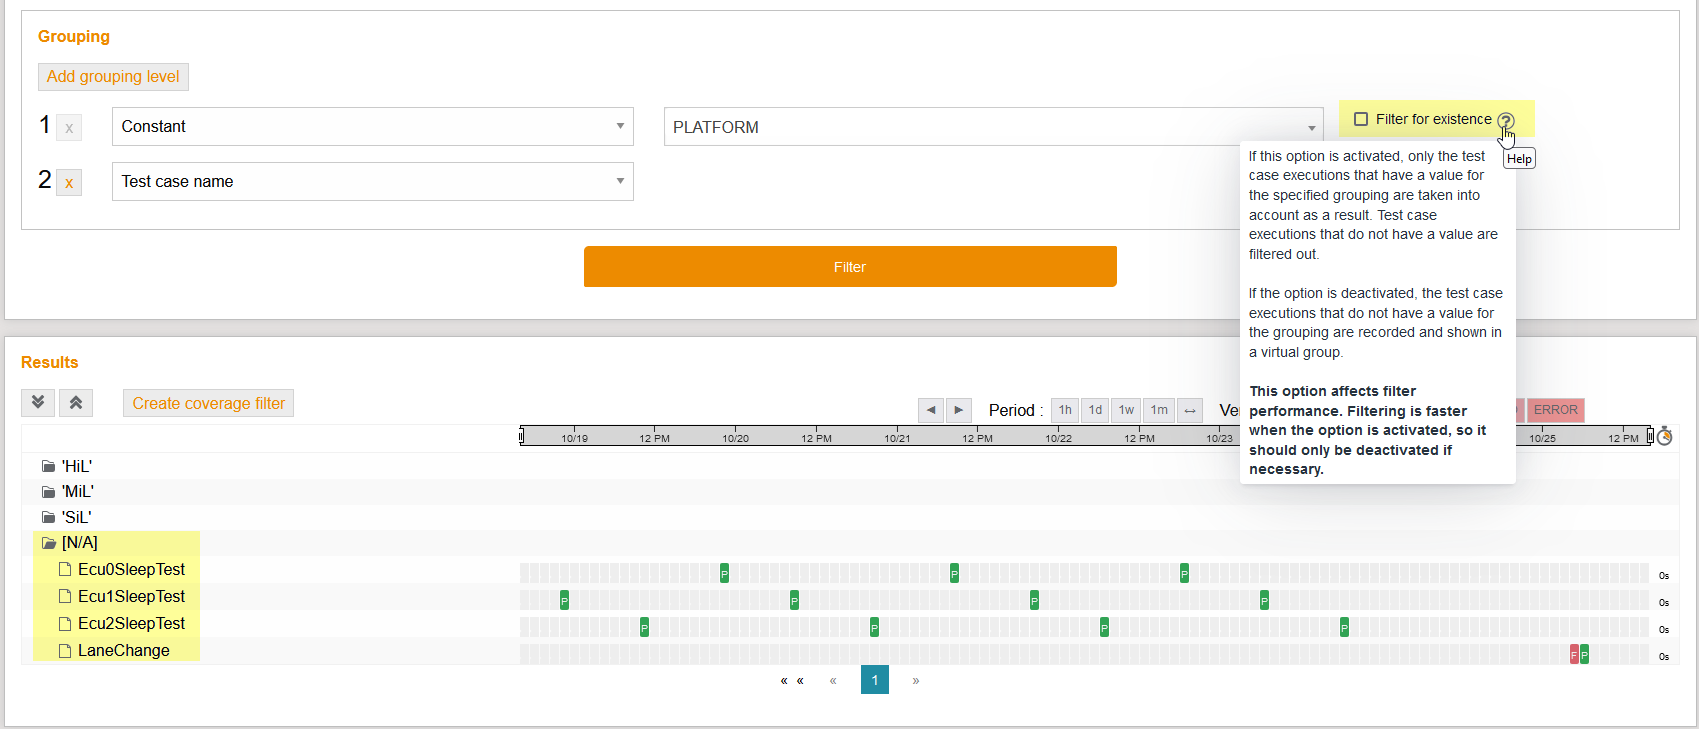
Task: Open the PLATFORM constant dropdown
Action: pyautogui.click(x=993, y=127)
